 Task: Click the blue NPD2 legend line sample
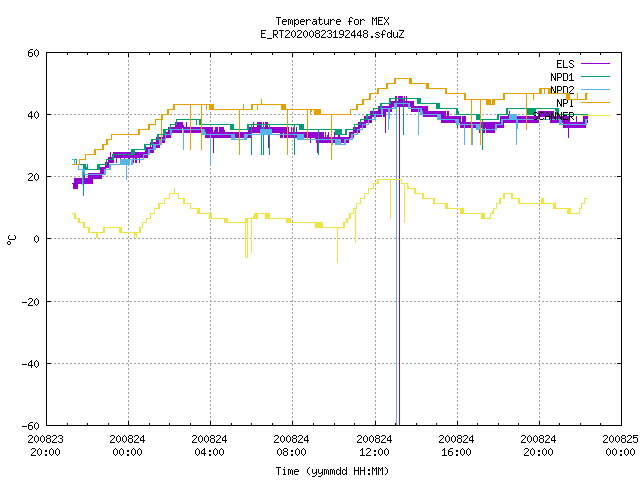(x=595, y=89)
